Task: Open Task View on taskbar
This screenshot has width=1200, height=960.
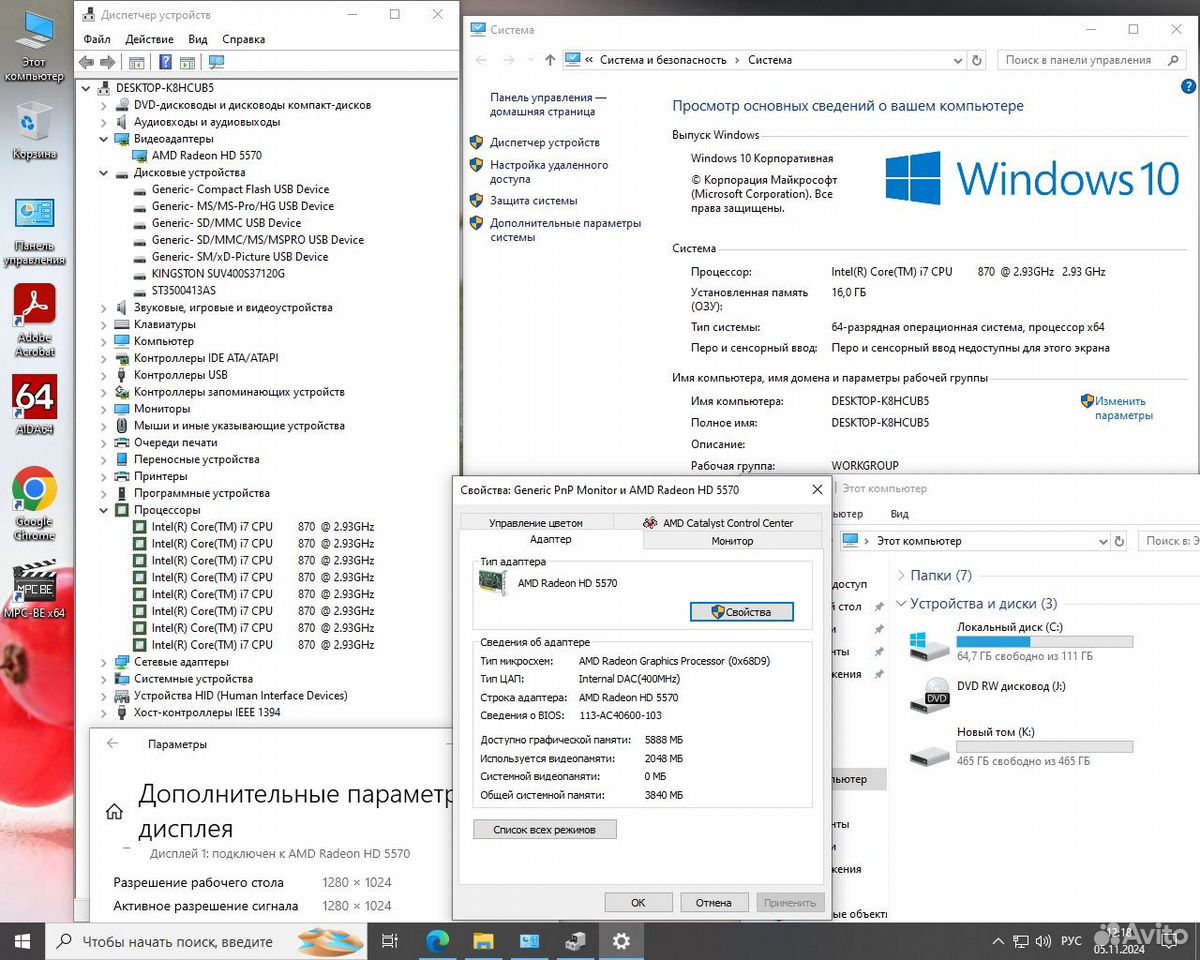Action: coord(391,941)
